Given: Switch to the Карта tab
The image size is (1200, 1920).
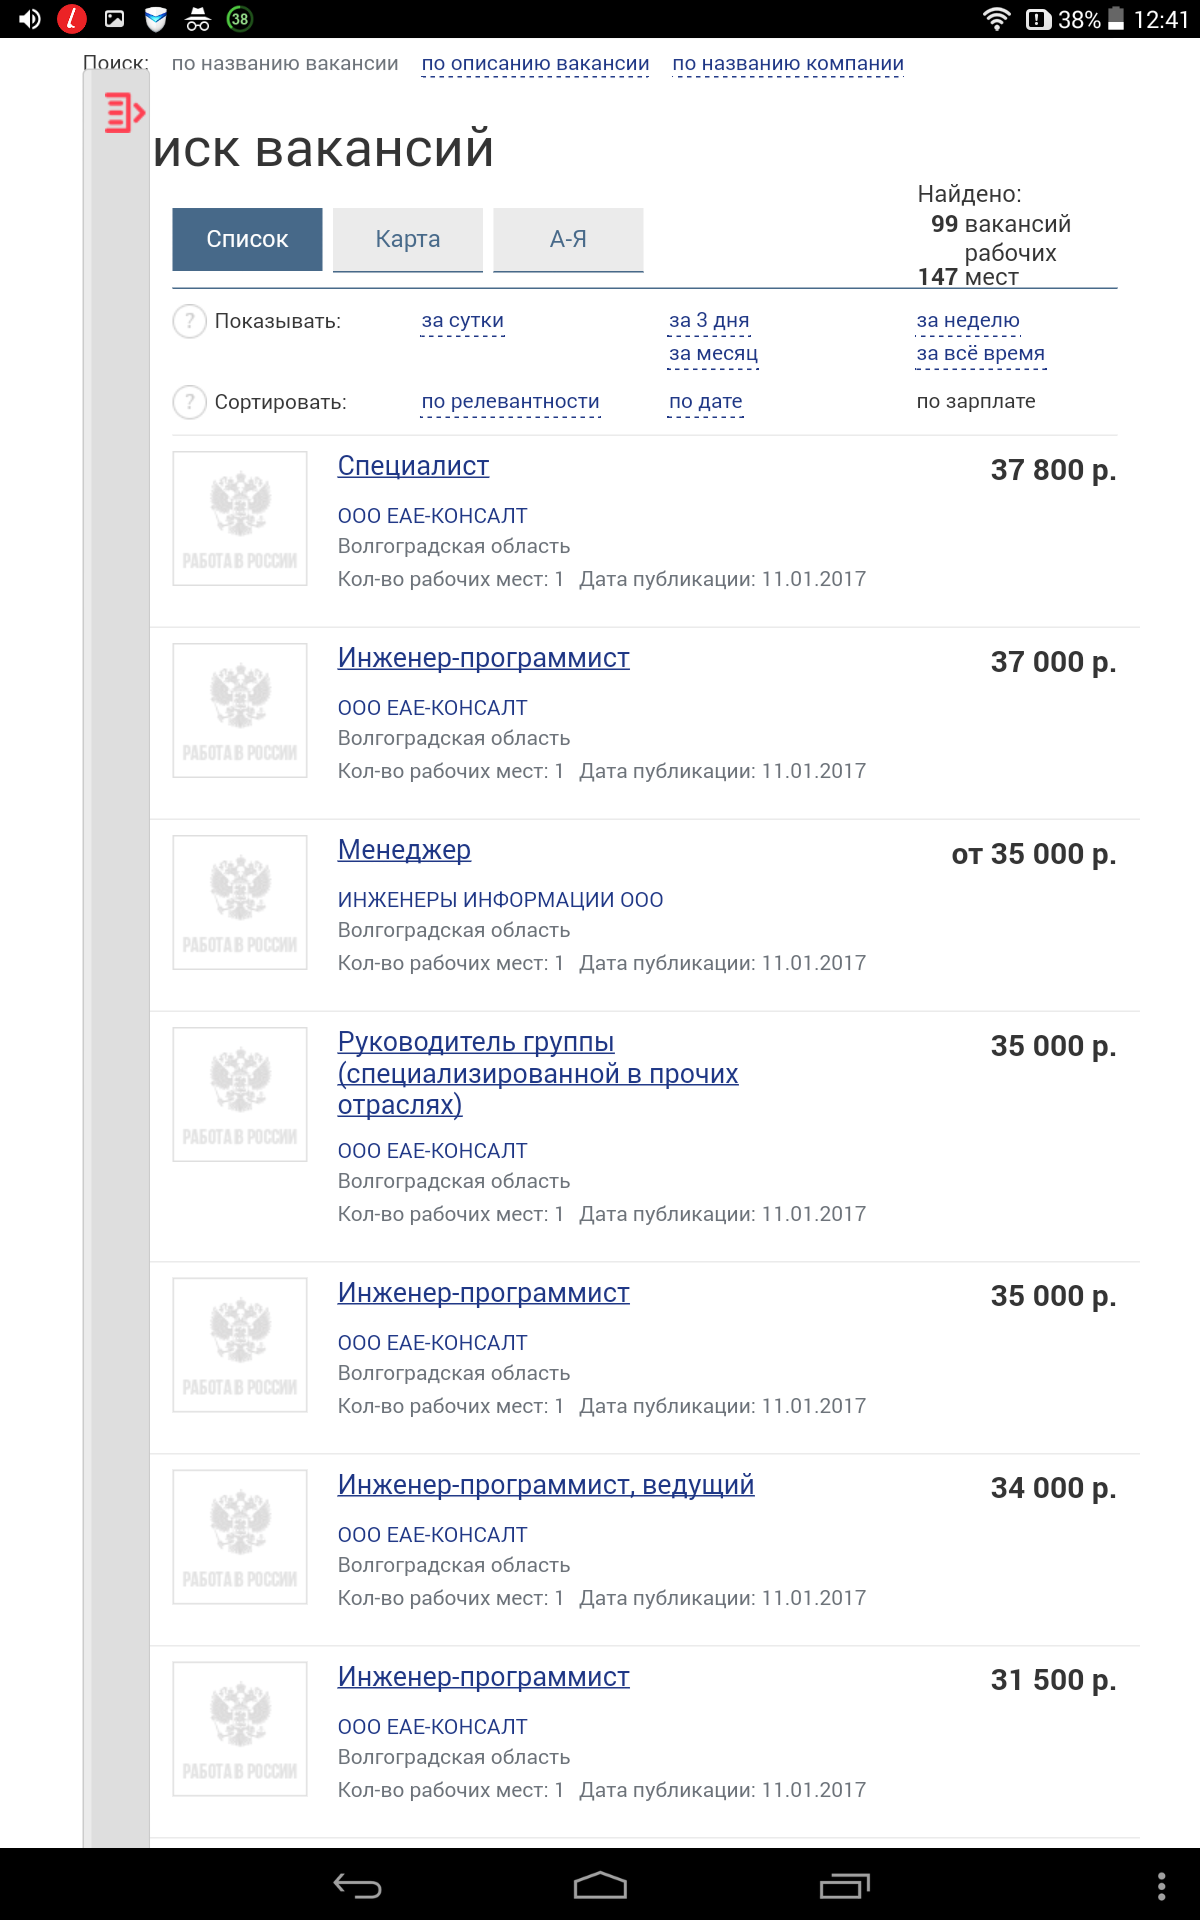Looking at the screenshot, I should [x=408, y=239].
